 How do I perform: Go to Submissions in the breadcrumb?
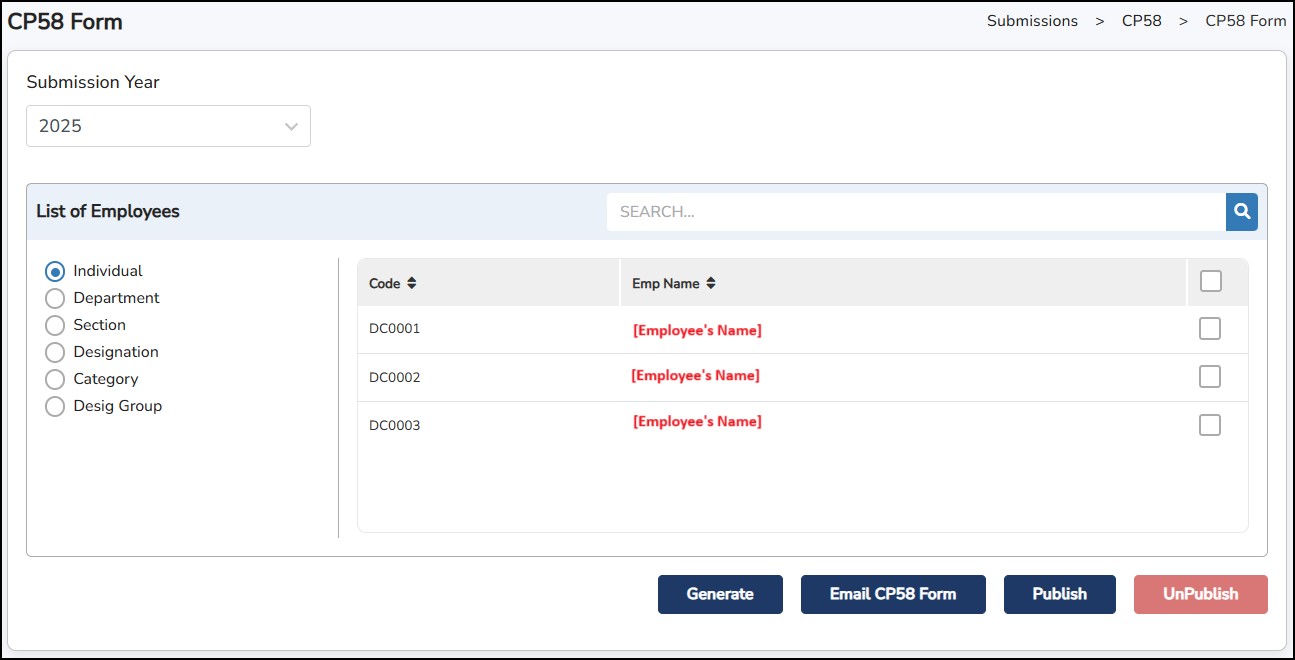pyautogui.click(x=1032, y=21)
